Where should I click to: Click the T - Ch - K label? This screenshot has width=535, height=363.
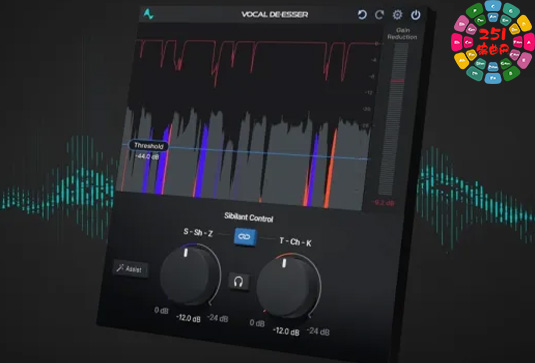point(295,242)
